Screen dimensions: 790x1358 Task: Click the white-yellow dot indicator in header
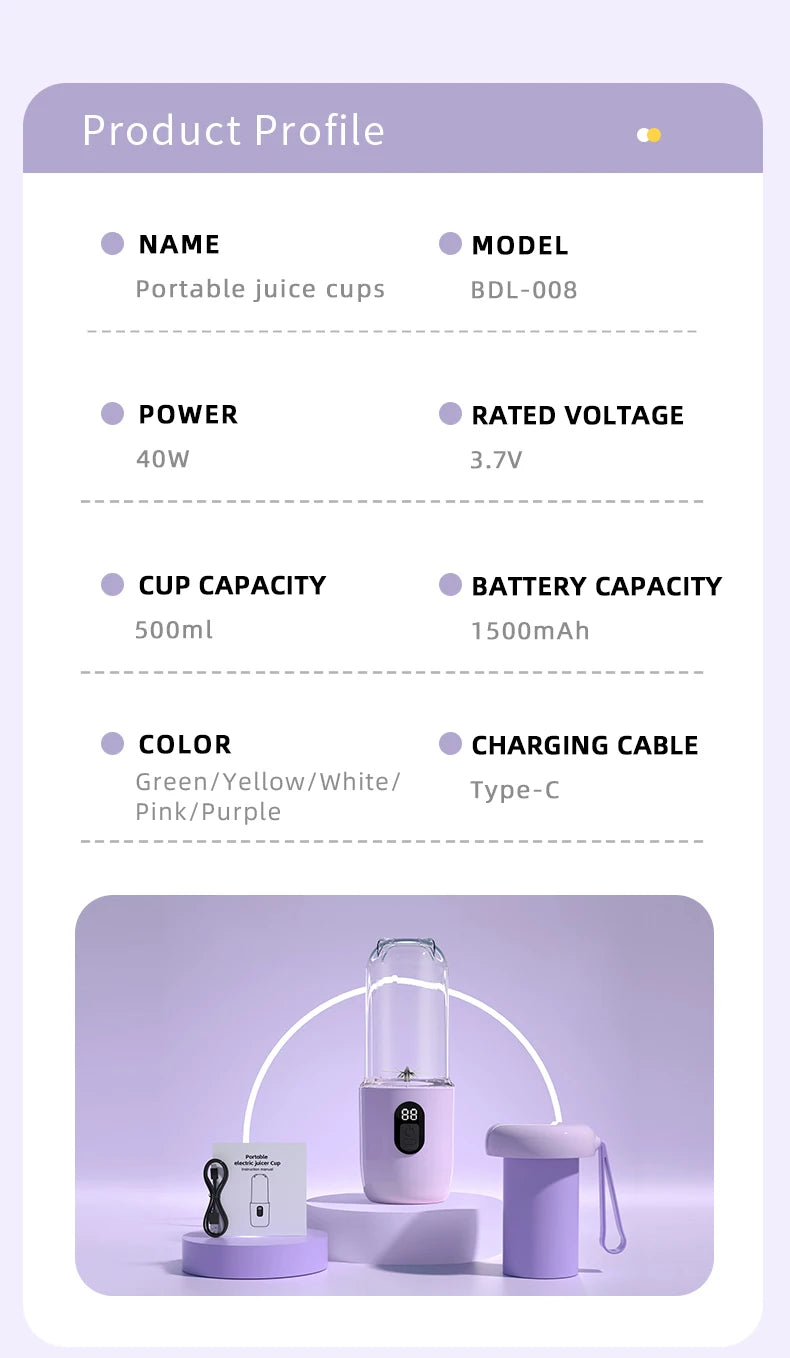pyautogui.click(x=649, y=135)
